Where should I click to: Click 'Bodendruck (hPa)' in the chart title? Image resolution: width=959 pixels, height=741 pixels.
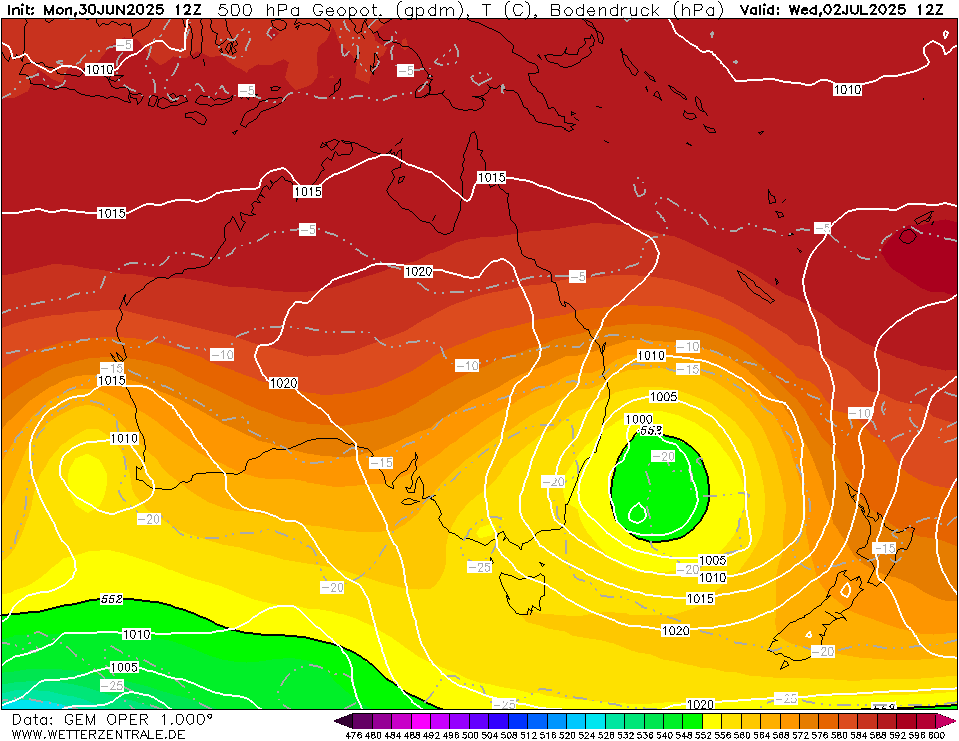[636, 10]
